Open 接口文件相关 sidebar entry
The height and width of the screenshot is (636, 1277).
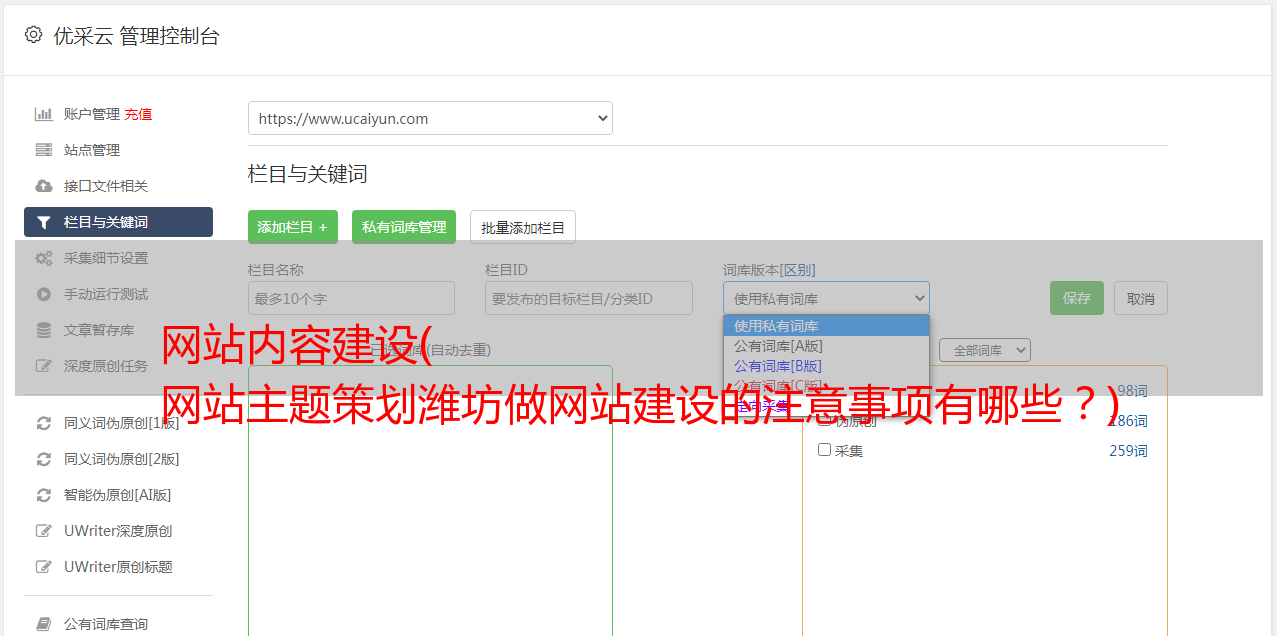(x=106, y=186)
